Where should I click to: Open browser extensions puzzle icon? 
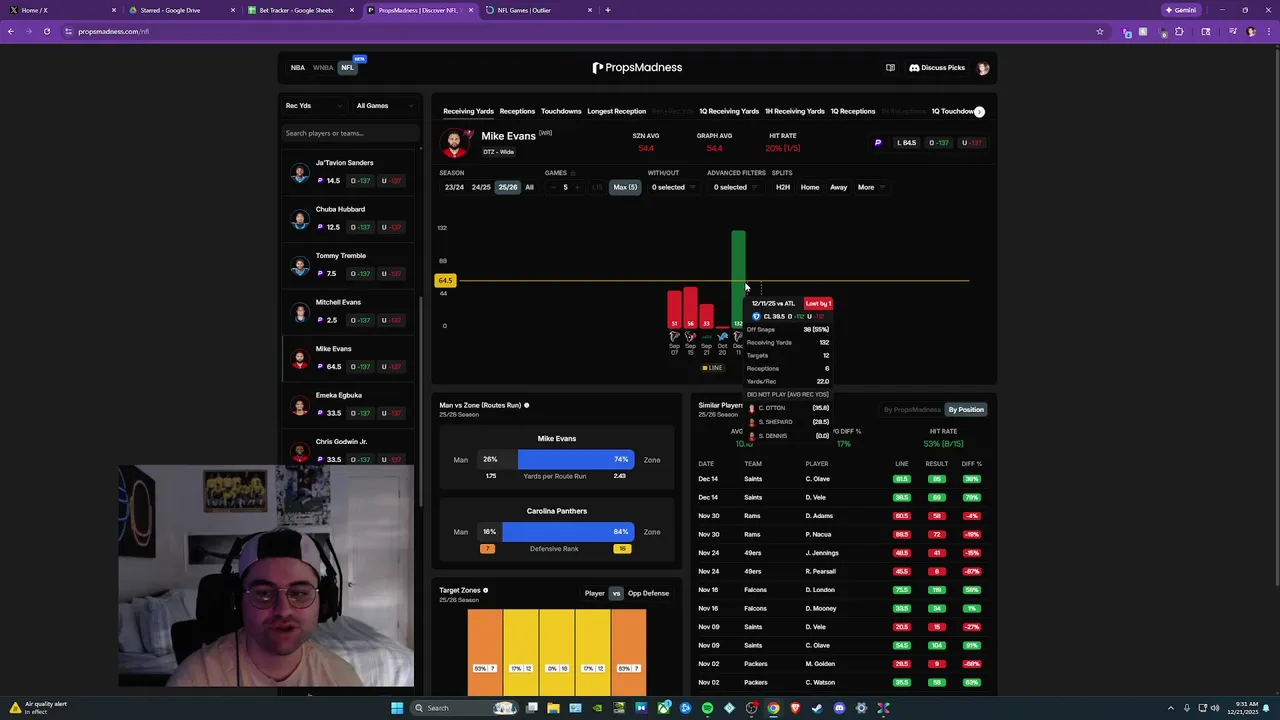point(1179,31)
